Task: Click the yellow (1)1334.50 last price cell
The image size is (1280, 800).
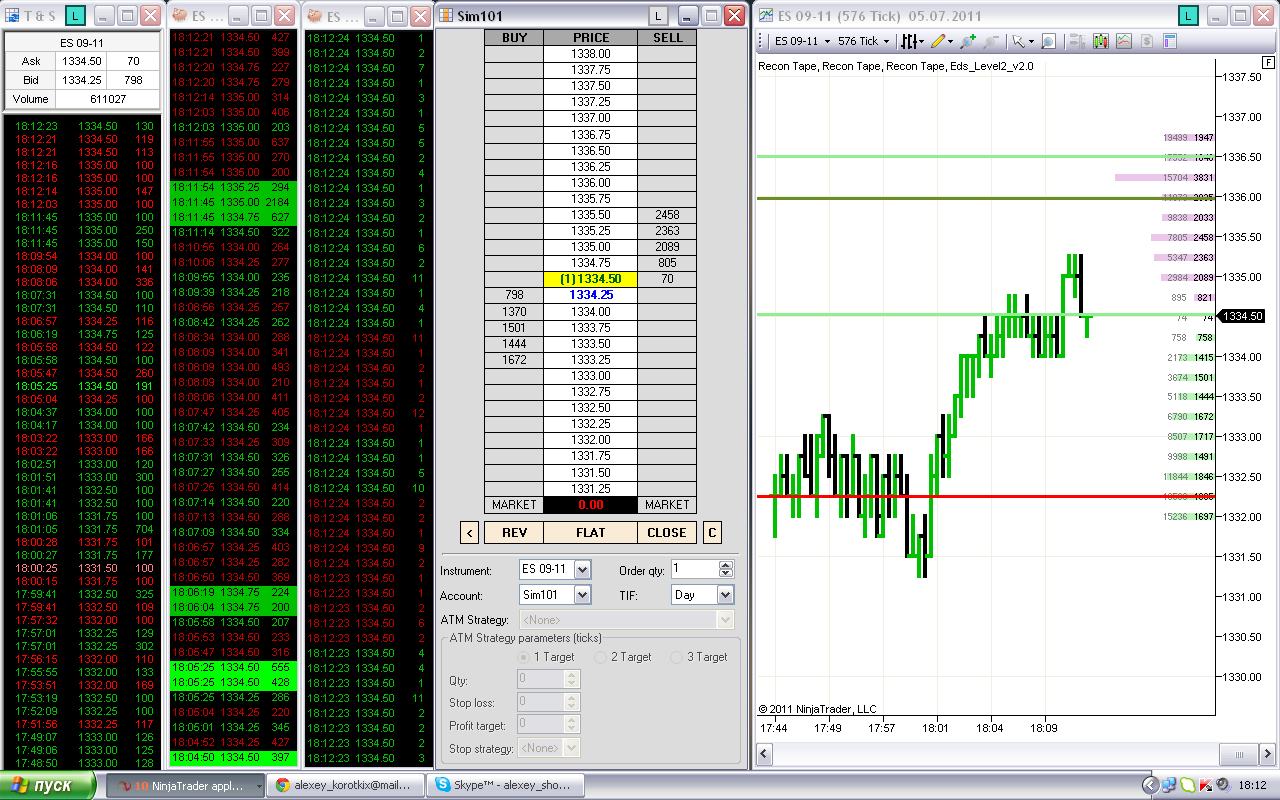Action: 590,279
